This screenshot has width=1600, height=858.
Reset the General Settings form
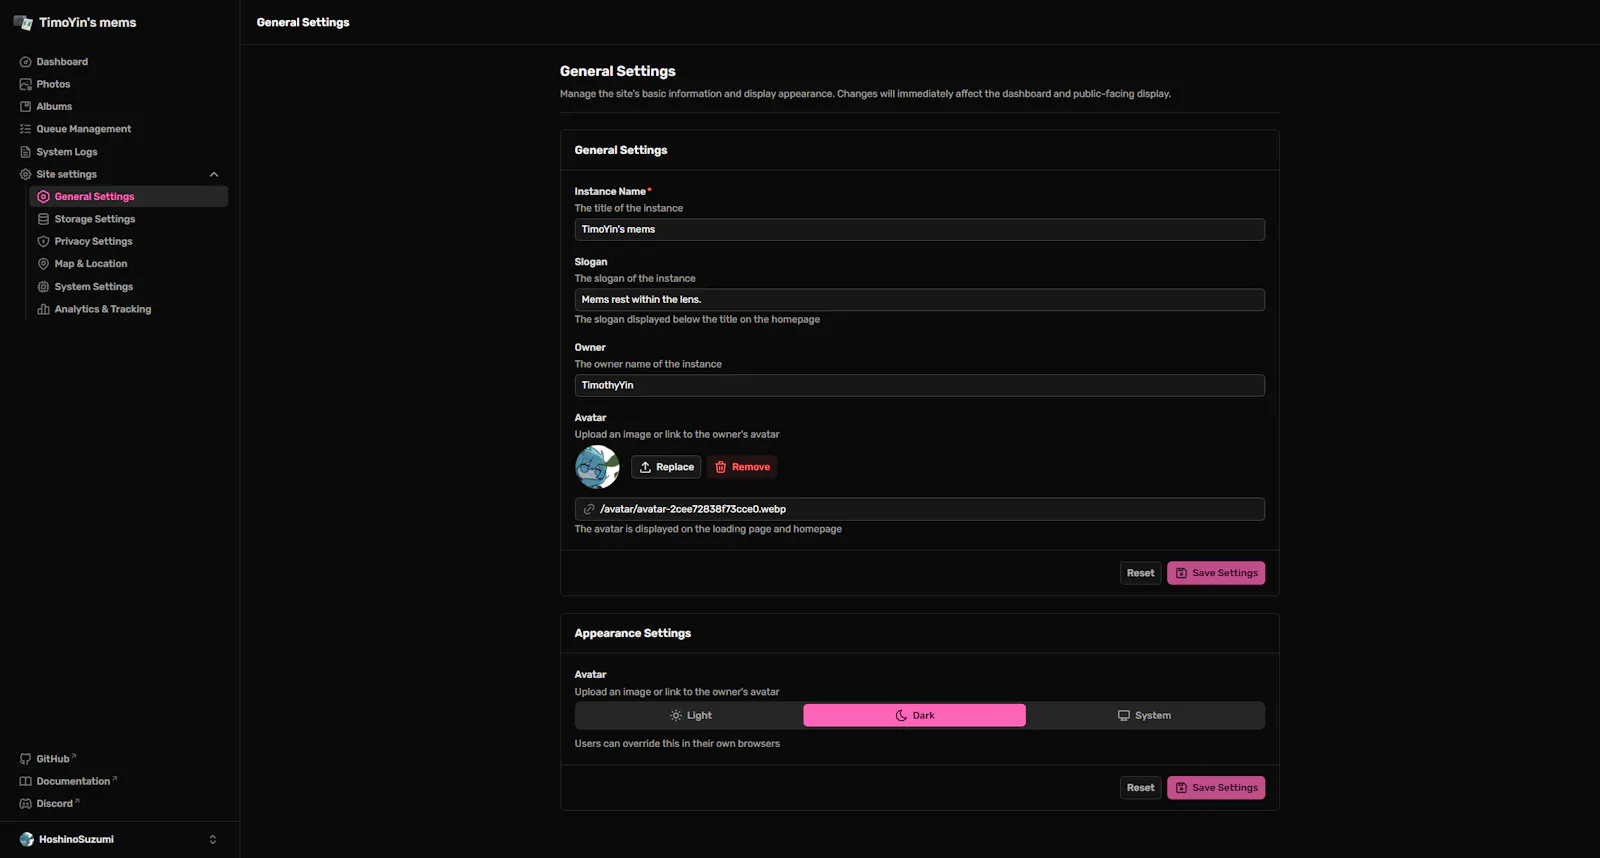tap(1140, 573)
